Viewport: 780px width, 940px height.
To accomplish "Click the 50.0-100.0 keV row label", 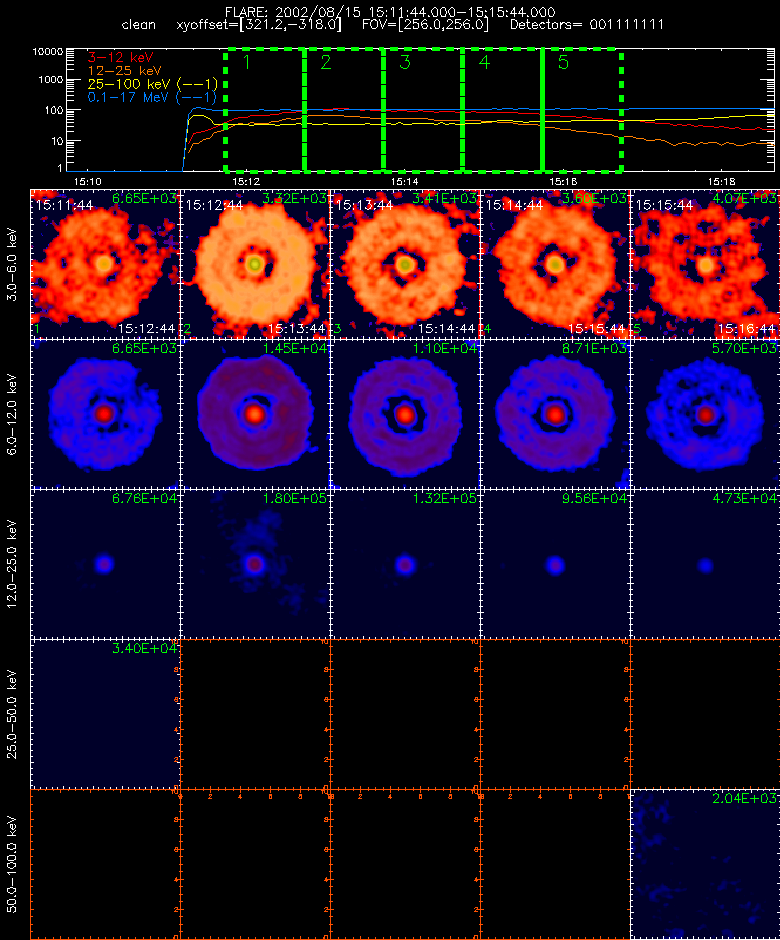I will [12, 864].
